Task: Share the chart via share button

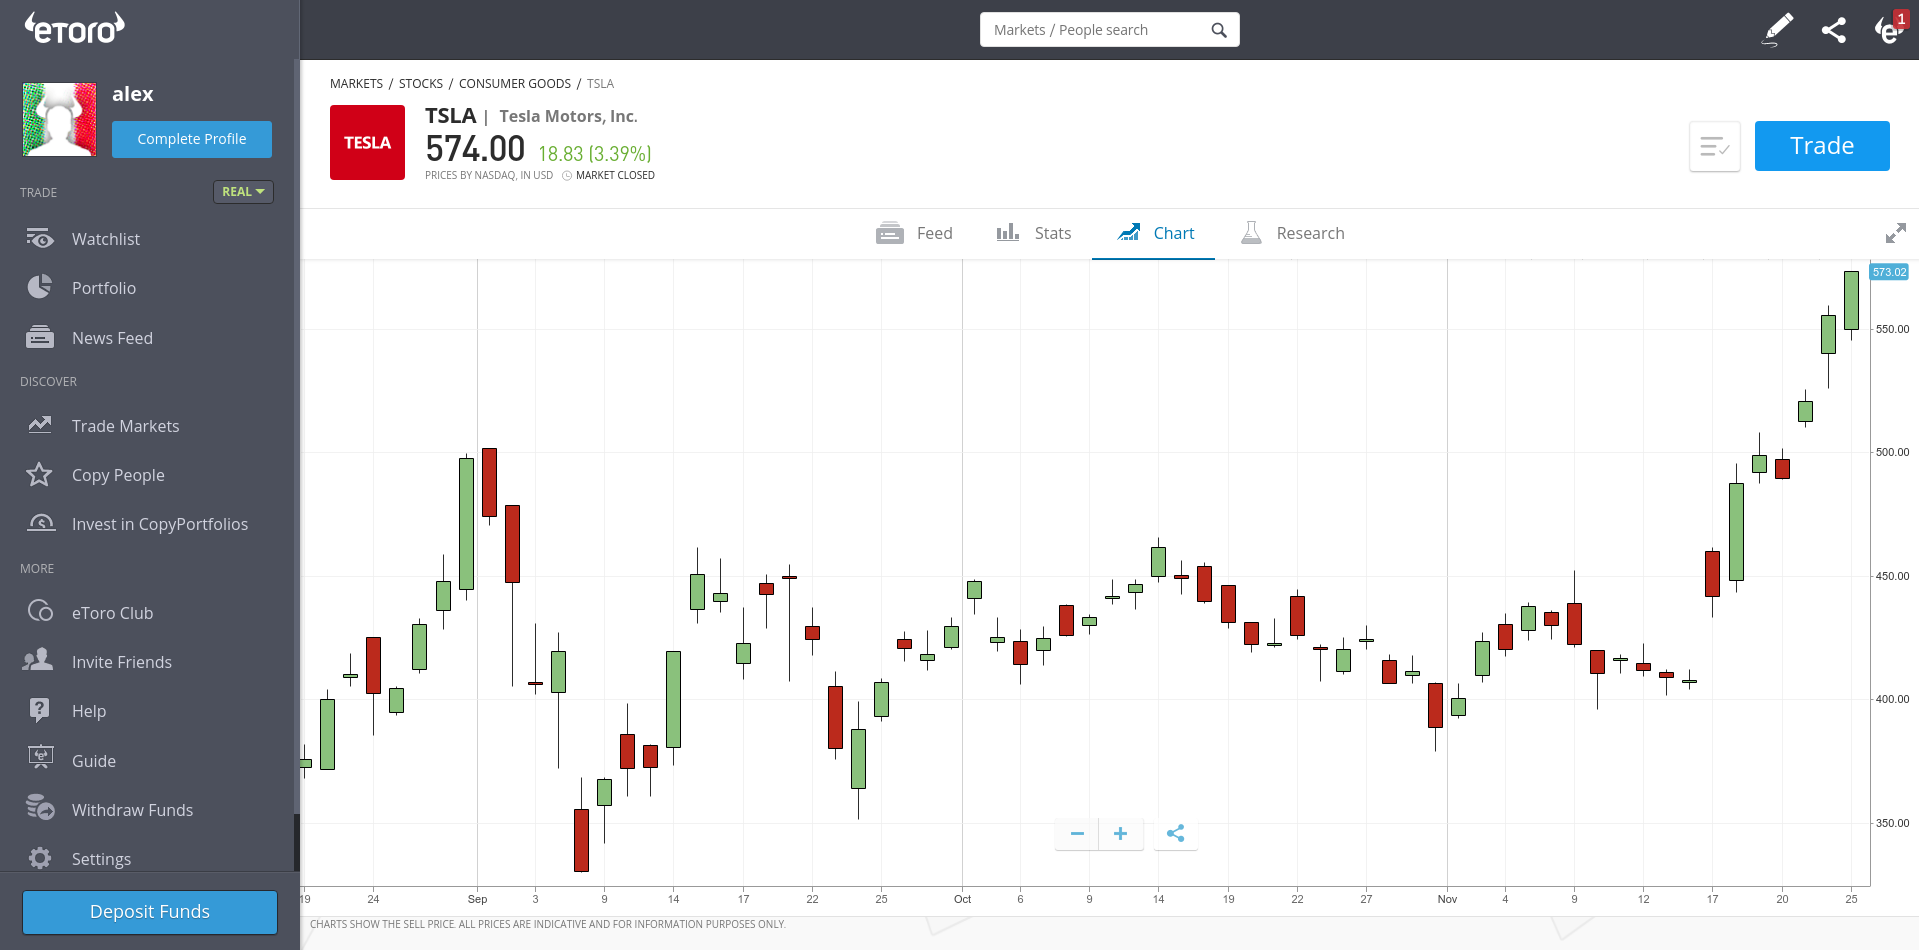Action: tap(1175, 833)
